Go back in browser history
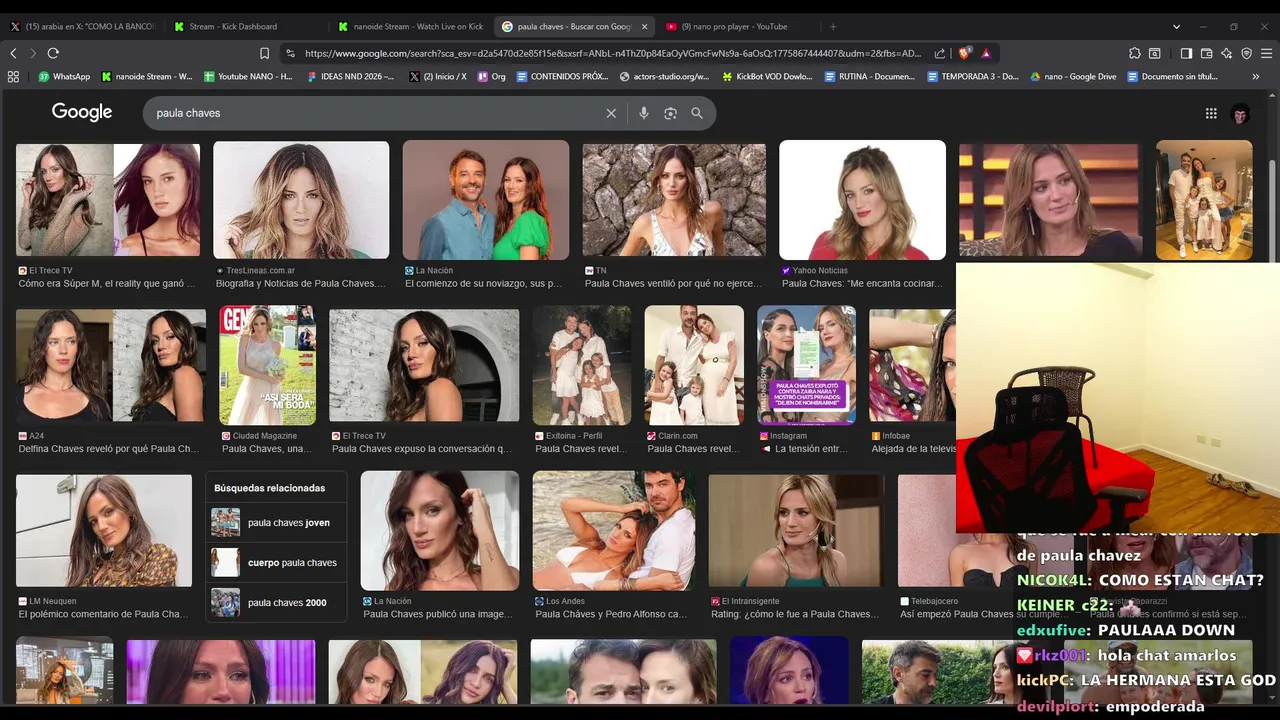 (13, 53)
